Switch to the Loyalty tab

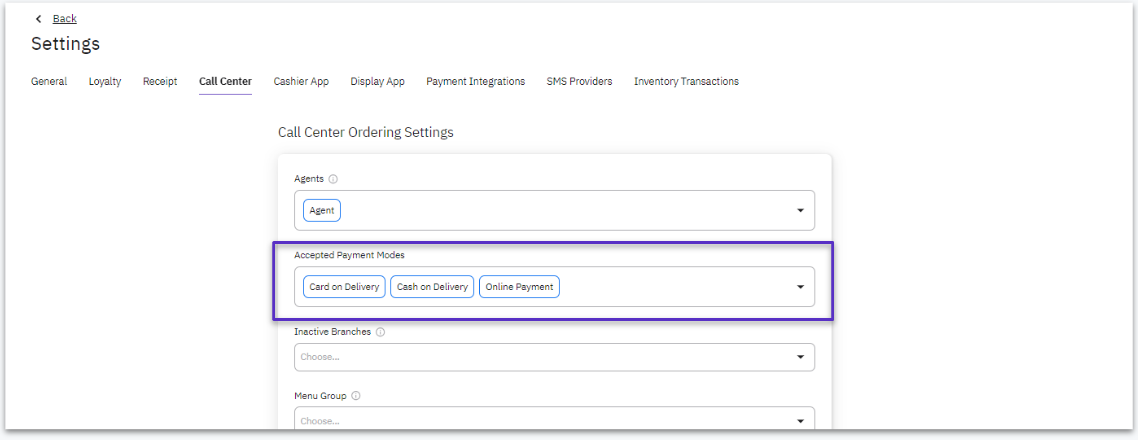coord(105,81)
